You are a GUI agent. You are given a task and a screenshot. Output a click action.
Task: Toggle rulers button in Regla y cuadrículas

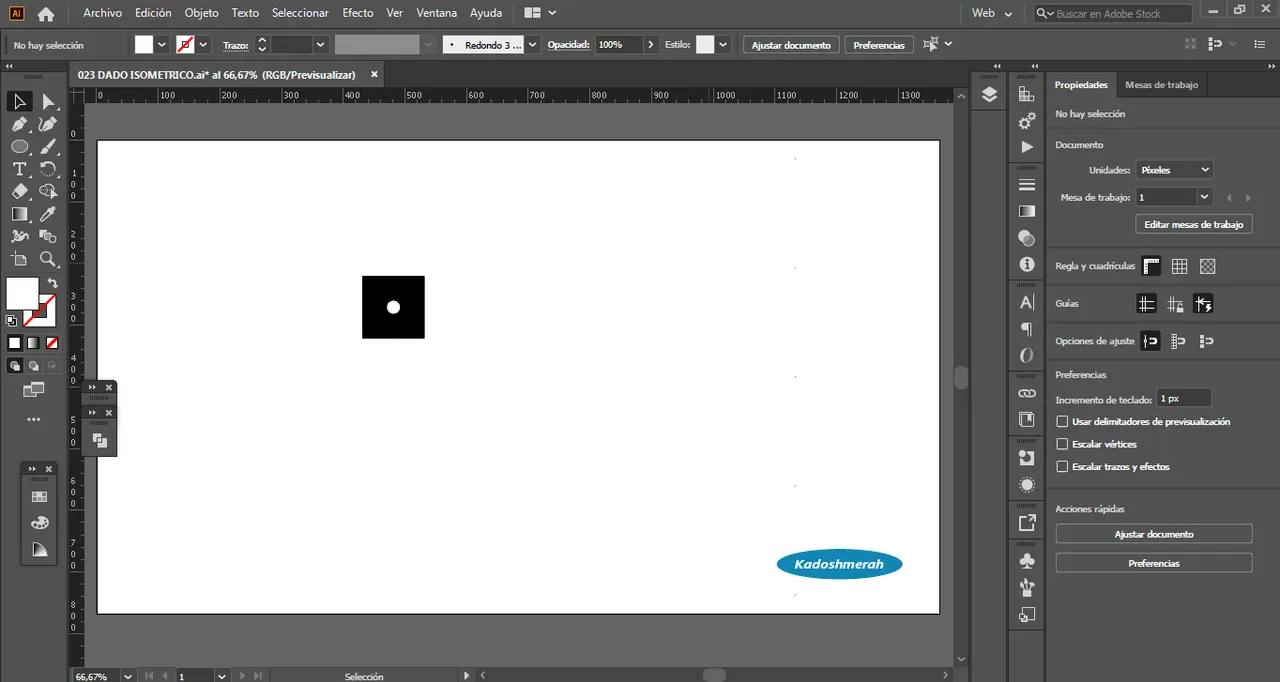point(1151,266)
